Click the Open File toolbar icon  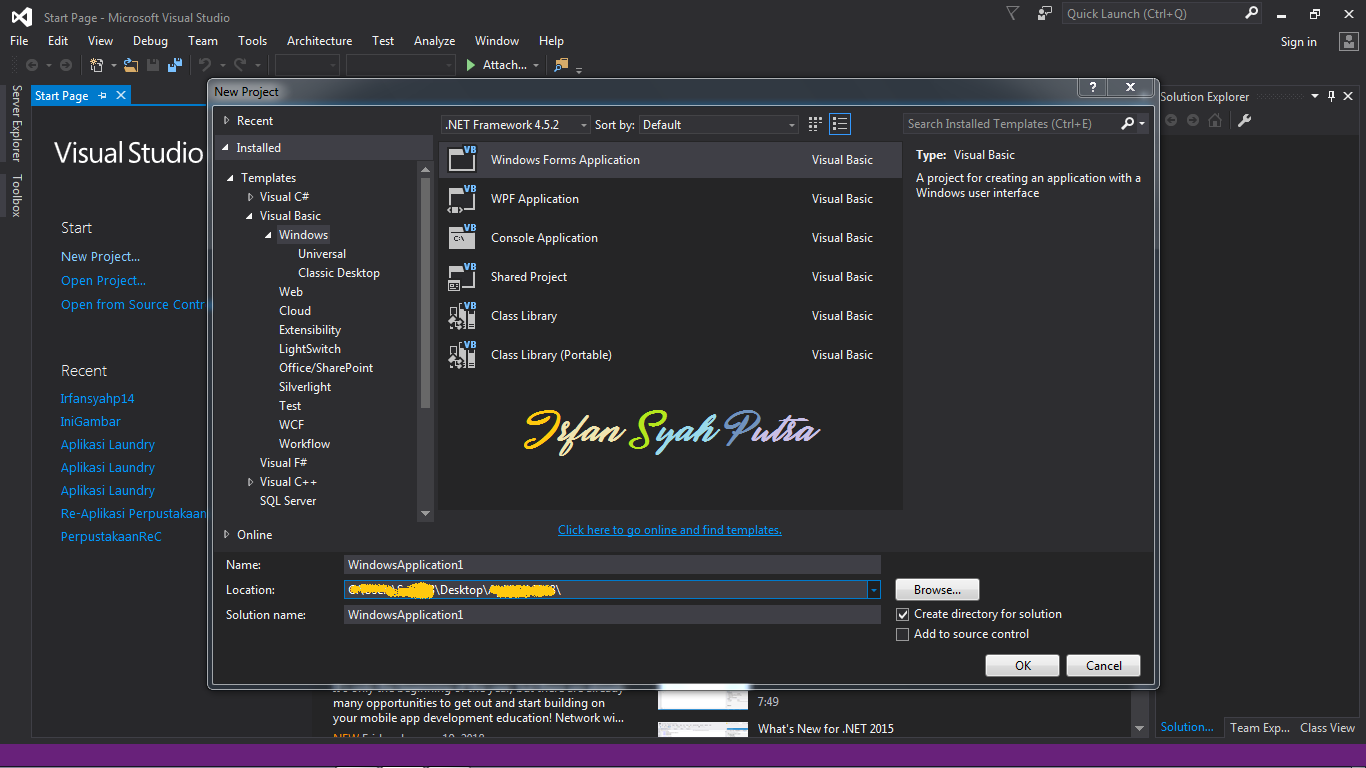(x=132, y=65)
